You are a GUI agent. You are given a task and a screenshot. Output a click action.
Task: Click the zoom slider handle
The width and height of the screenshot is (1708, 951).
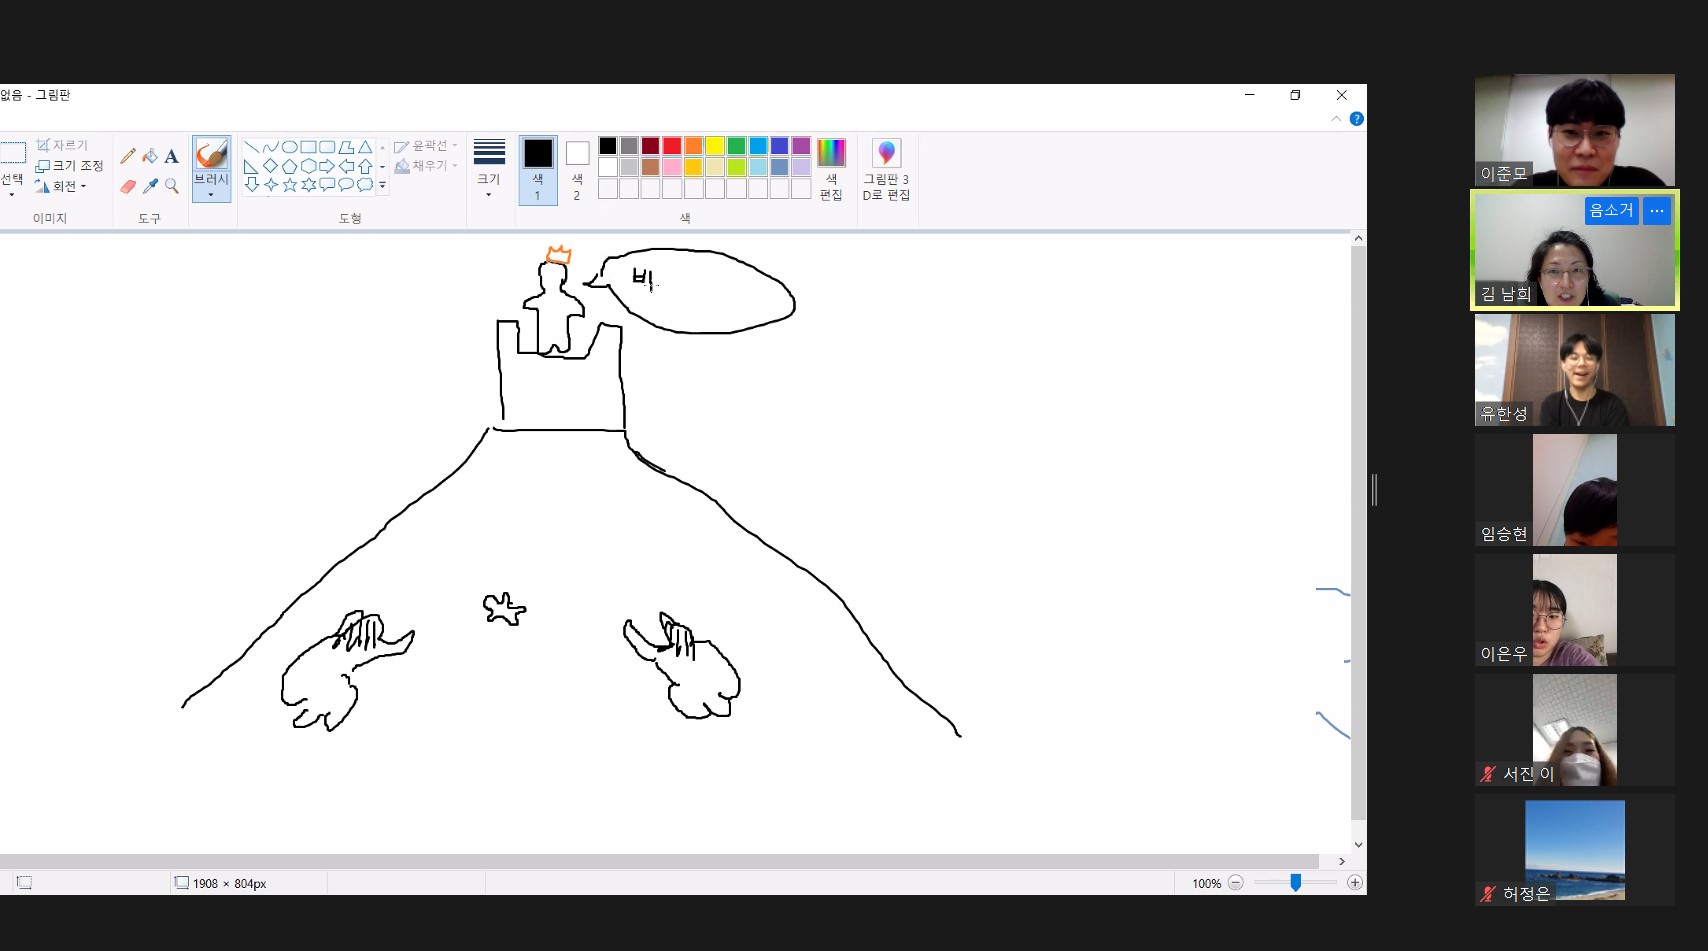1295,883
